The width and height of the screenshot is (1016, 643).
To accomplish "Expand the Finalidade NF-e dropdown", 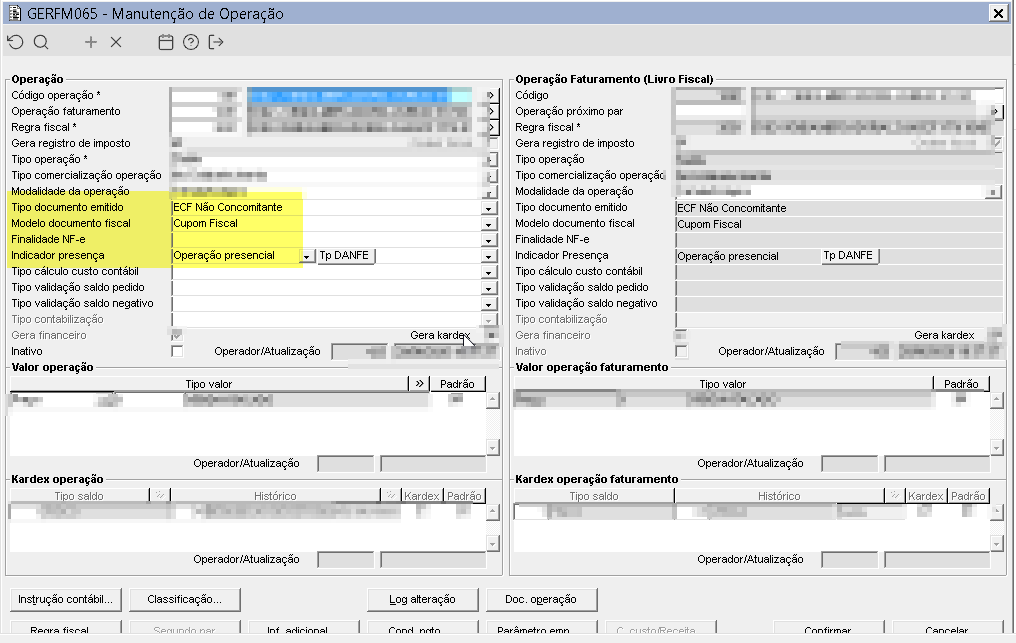I will [x=489, y=240].
